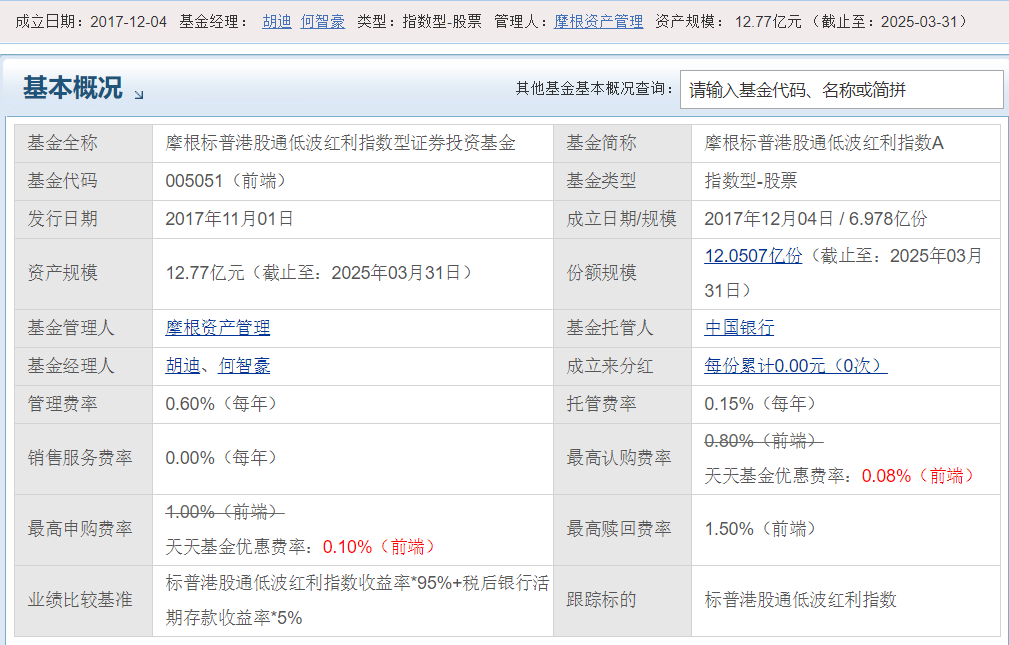Screen dimensions: 1009x645
Task: Select 2017年12月04日 / 6.978亿份 value
Action: [x=815, y=219]
